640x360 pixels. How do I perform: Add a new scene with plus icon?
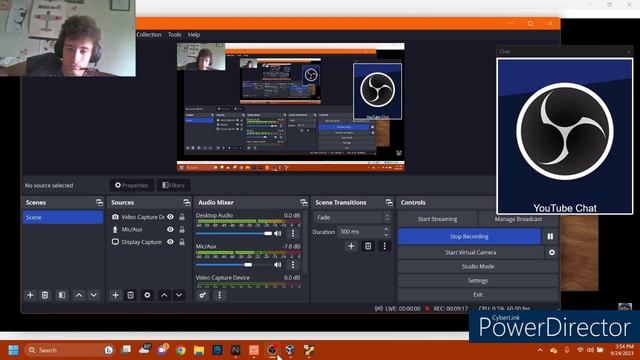(x=30, y=295)
